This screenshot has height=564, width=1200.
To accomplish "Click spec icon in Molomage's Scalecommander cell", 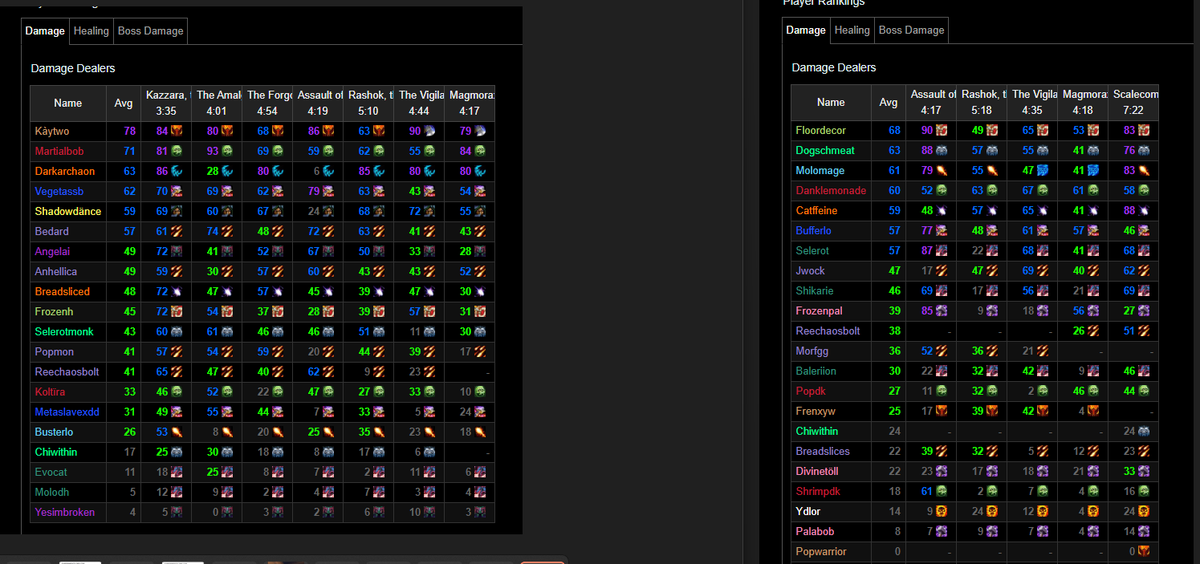I will 1144,171.
